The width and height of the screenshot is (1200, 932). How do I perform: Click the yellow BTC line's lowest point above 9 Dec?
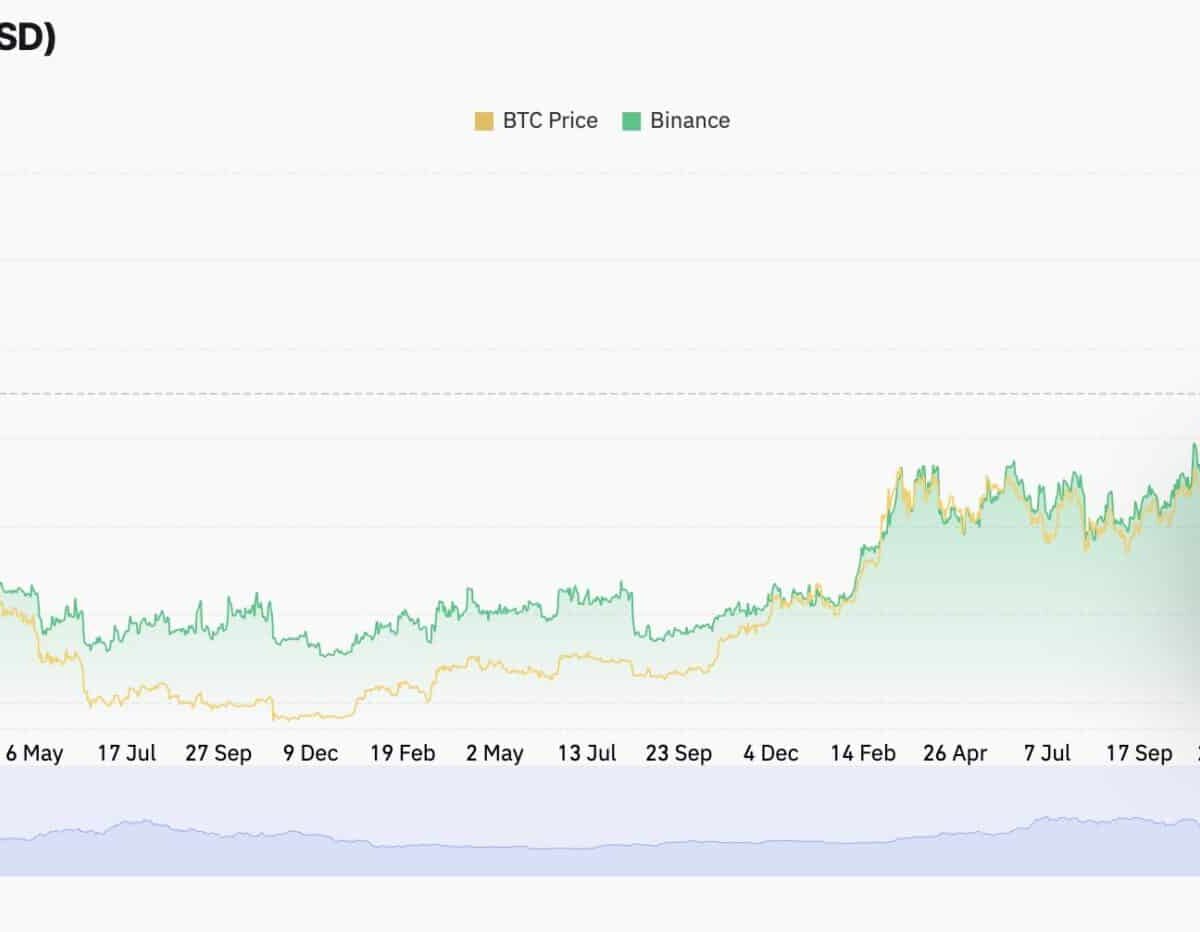276,718
